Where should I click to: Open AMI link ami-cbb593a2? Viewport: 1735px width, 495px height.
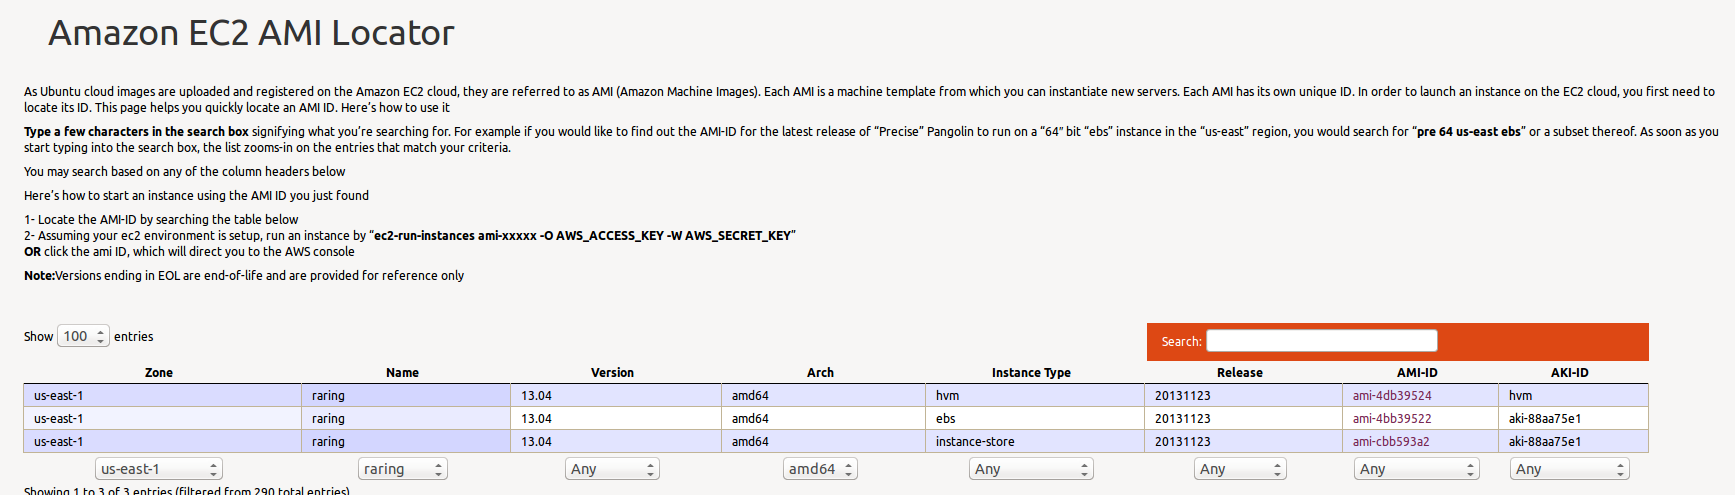coord(1391,442)
